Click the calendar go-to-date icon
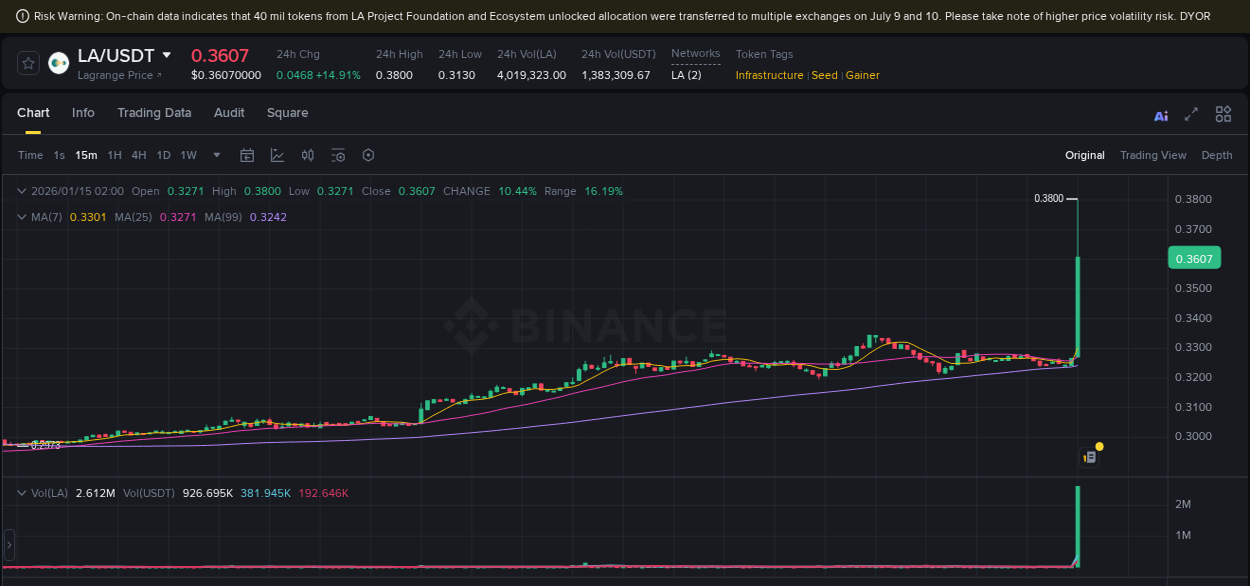Image resolution: width=1250 pixels, height=586 pixels. tap(247, 155)
